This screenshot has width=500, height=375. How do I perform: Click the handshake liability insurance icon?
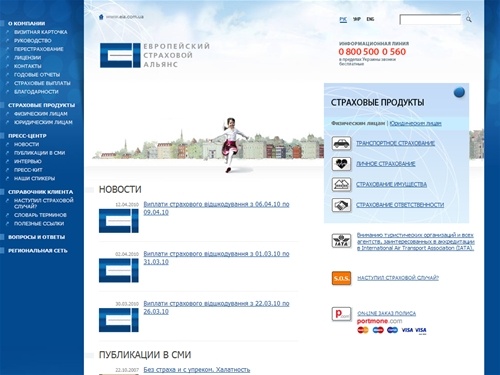coord(341,205)
